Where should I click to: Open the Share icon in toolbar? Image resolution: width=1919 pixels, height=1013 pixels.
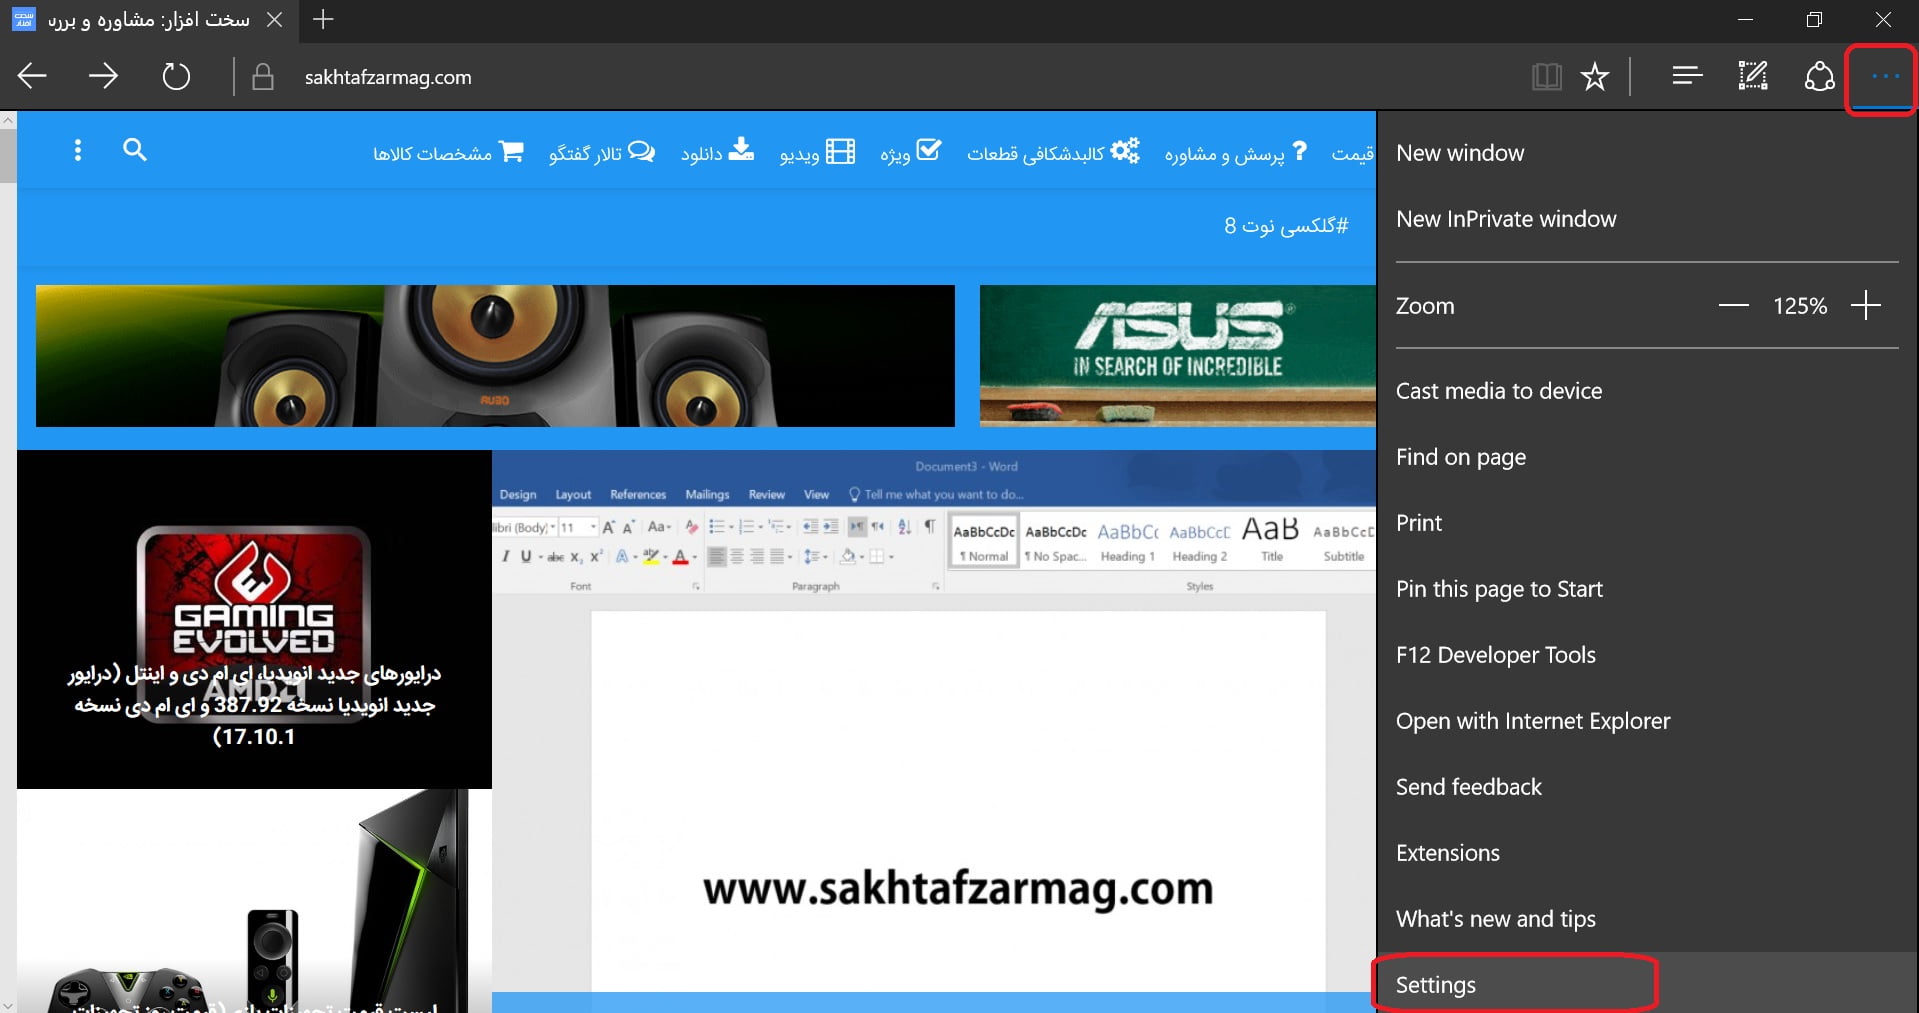point(1819,76)
